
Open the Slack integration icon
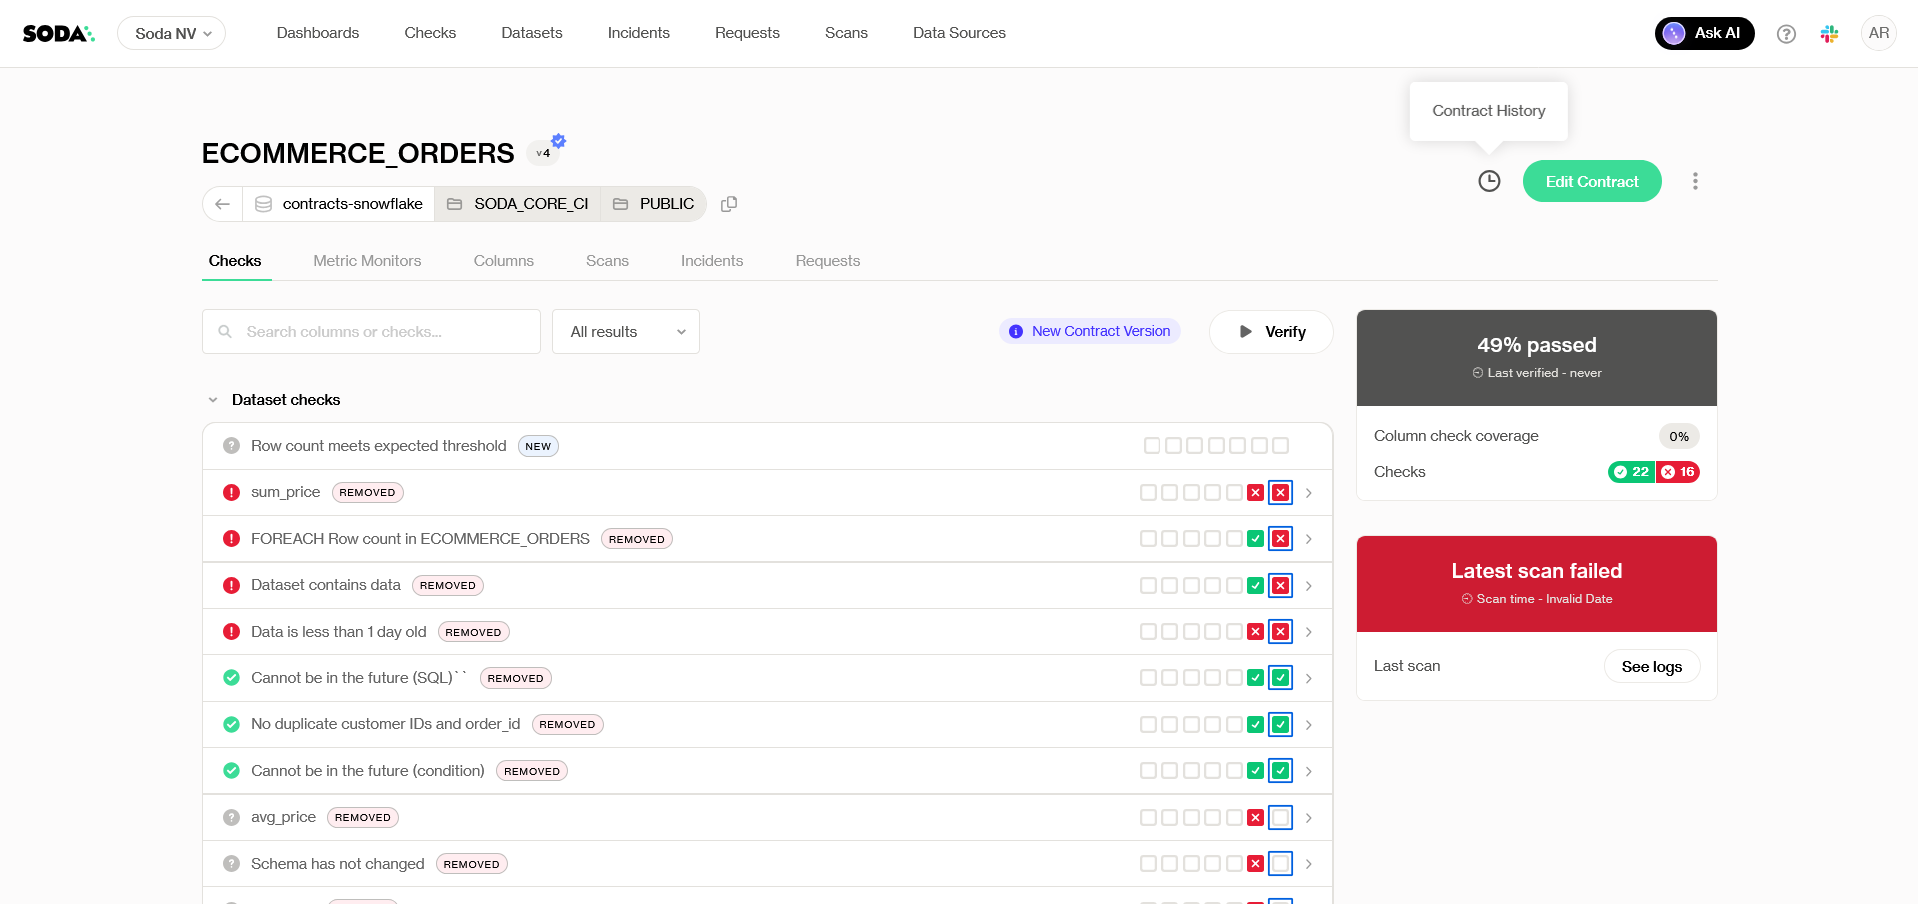coord(1829,34)
